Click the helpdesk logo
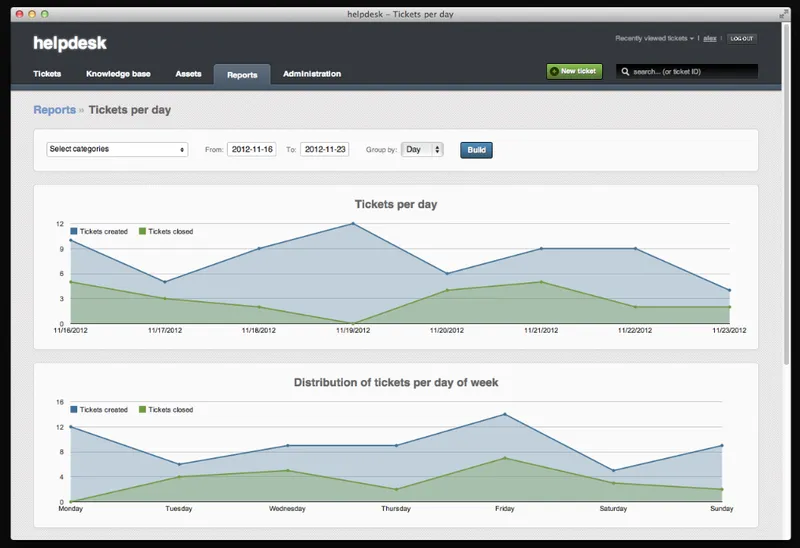800x548 pixels. (70, 43)
